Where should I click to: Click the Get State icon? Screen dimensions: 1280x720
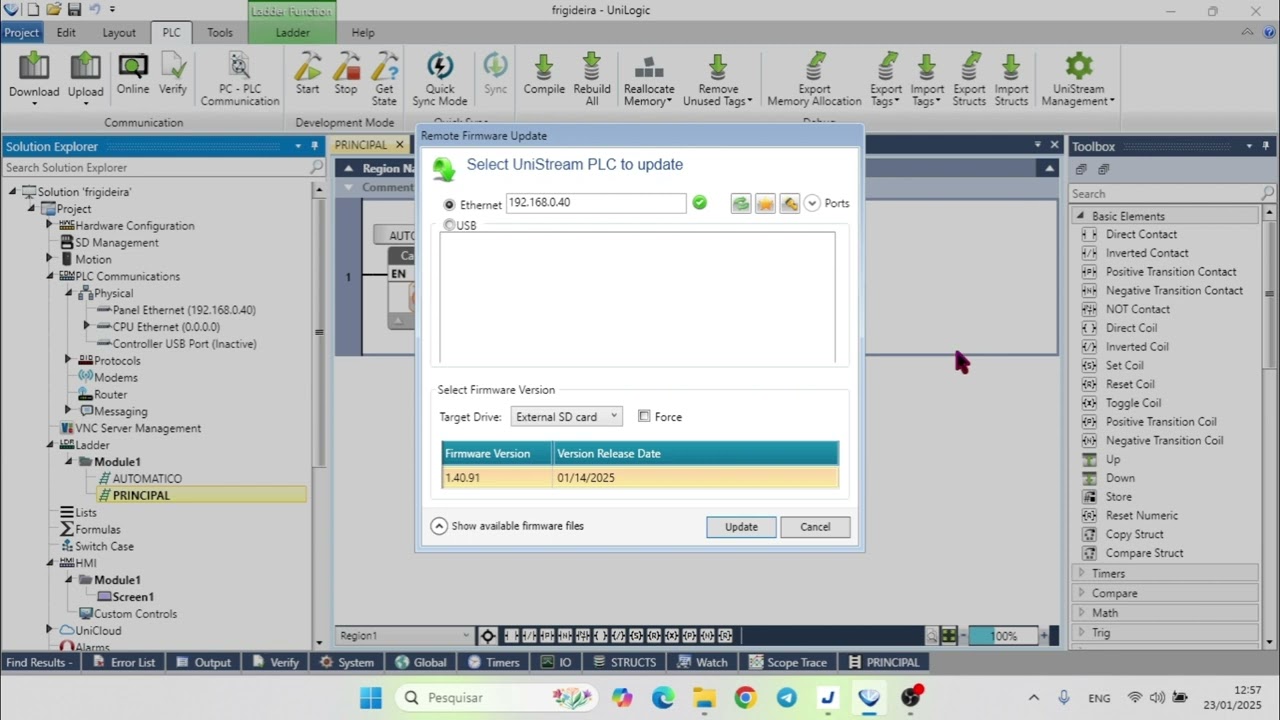(385, 80)
